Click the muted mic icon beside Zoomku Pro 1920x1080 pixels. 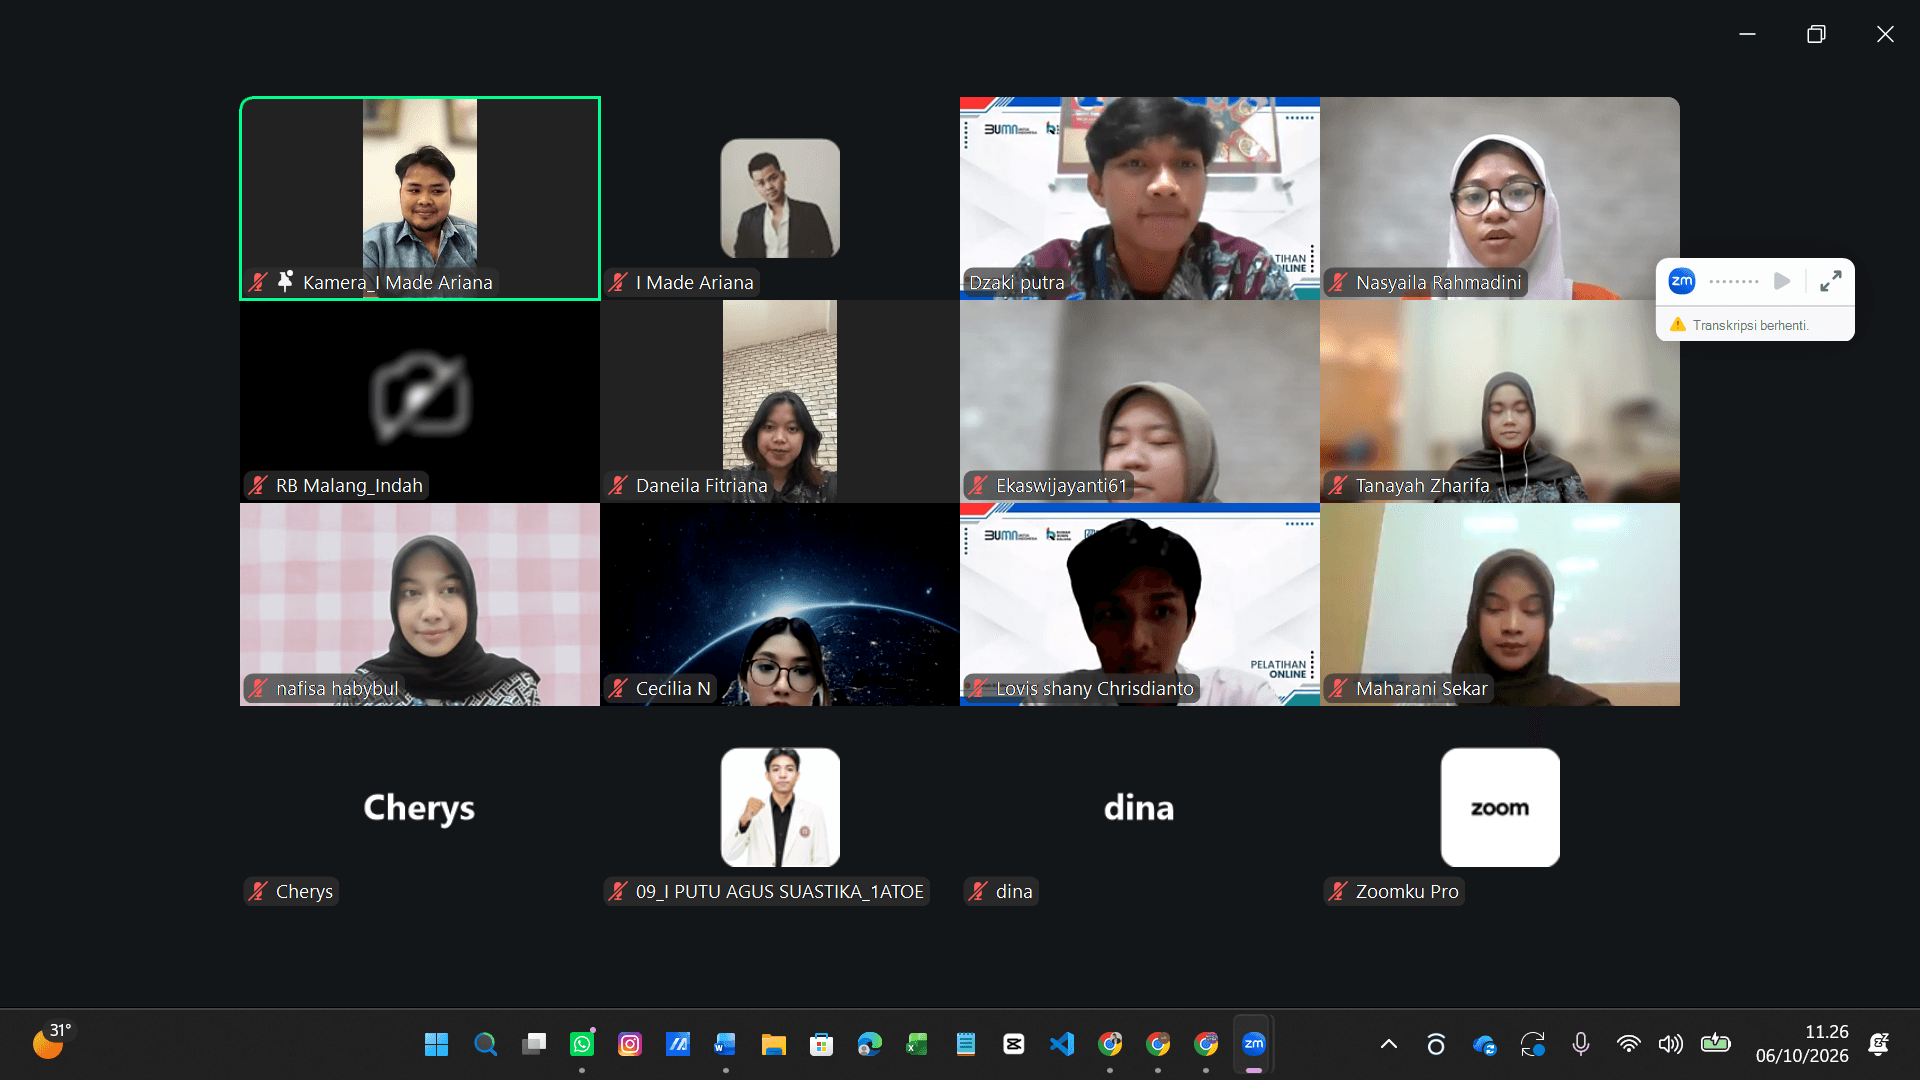point(1339,891)
